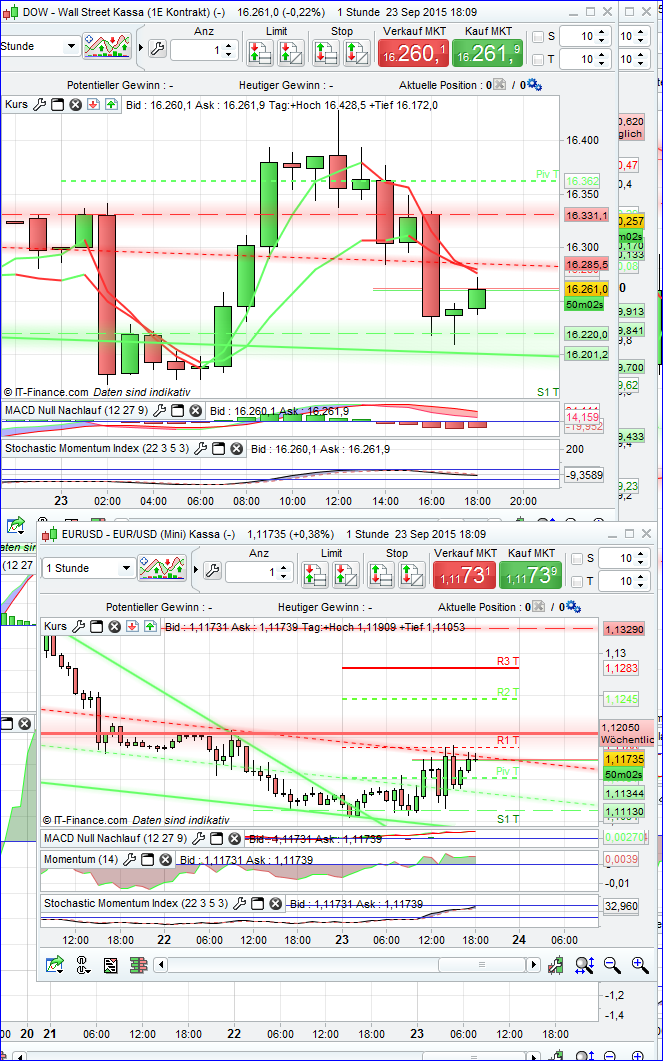This screenshot has height=1061, width=663.
Task: Open timeframe dropdown in DOW window
Action: tap(70, 47)
